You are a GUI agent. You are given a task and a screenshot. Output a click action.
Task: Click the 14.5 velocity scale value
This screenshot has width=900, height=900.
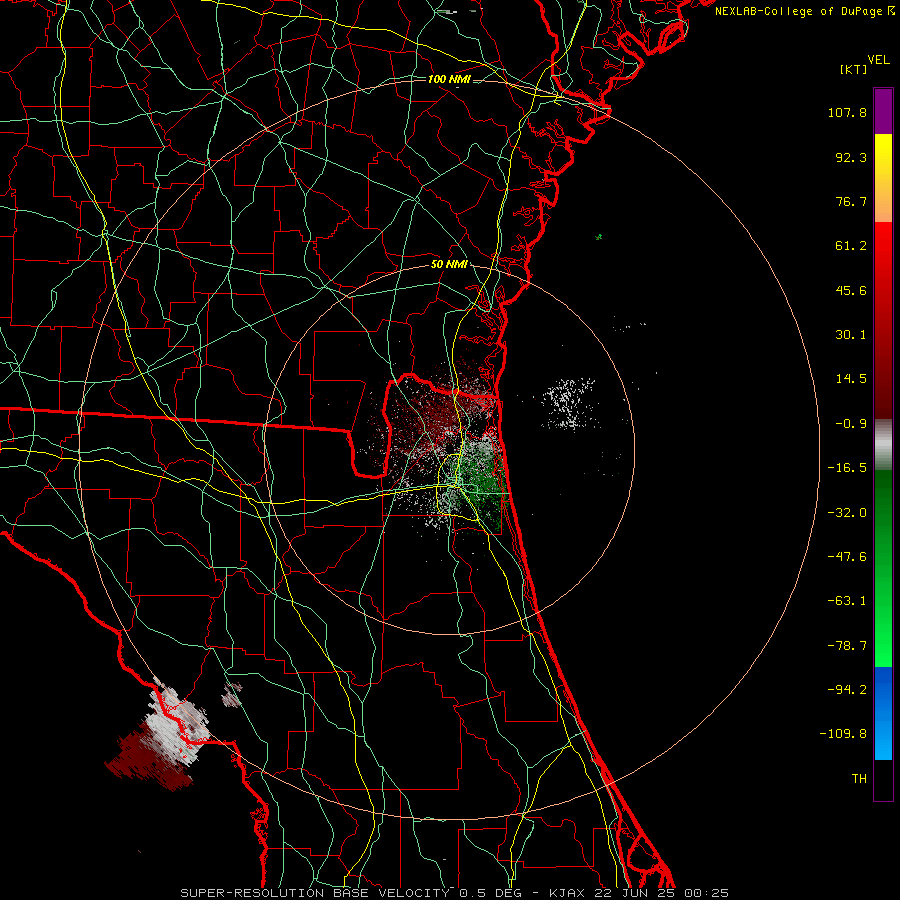pyautogui.click(x=851, y=379)
